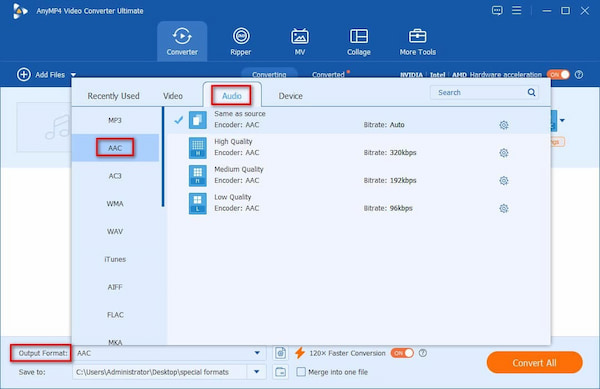
Task: Open the Converter module
Action: [182, 41]
